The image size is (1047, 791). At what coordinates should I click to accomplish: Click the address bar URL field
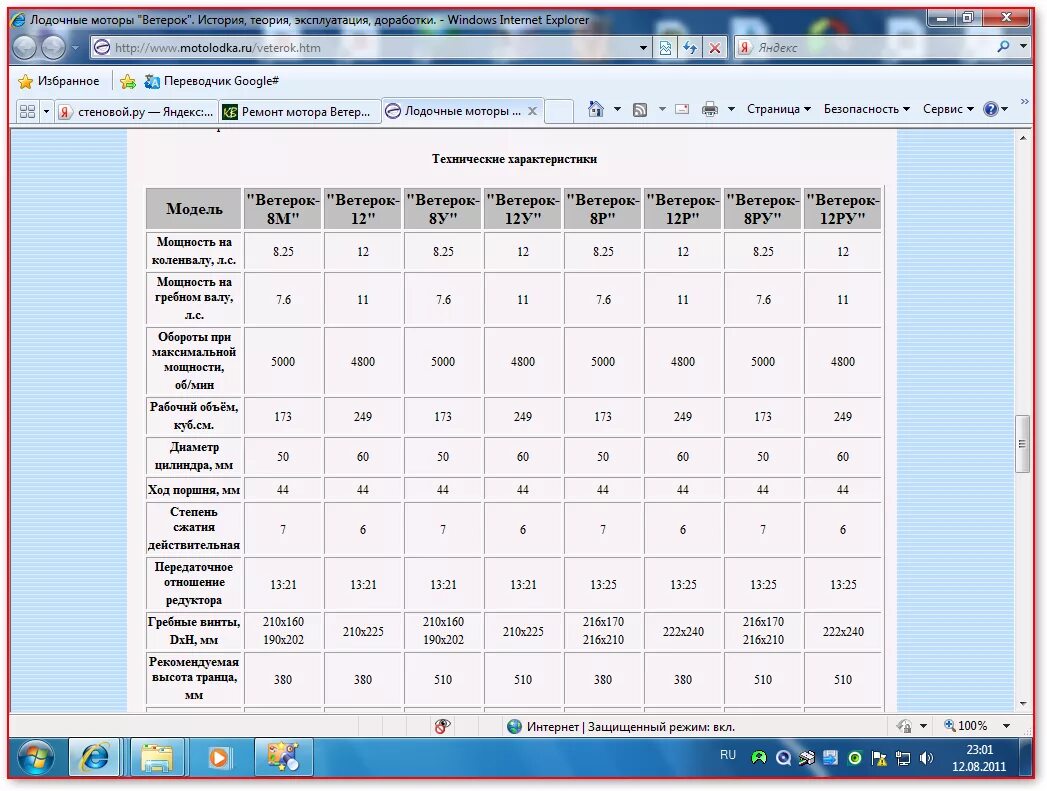pos(373,47)
